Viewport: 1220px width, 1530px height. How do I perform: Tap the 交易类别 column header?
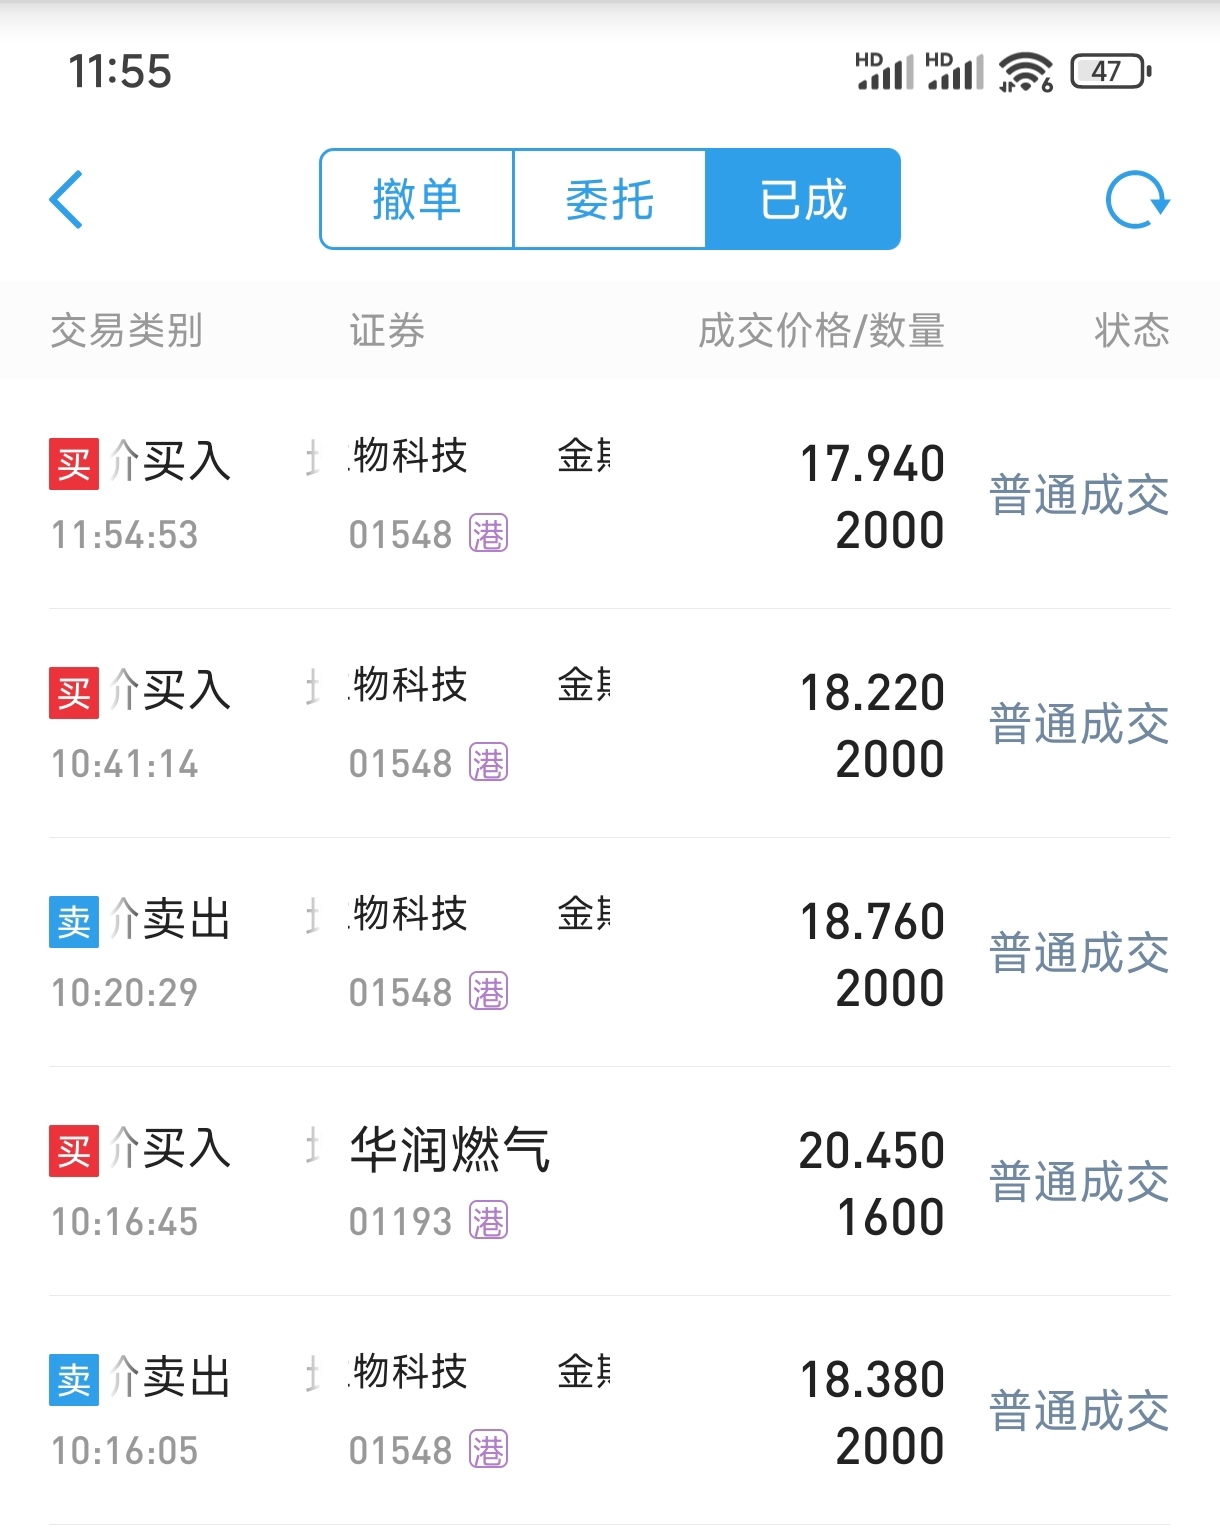click(x=127, y=331)
